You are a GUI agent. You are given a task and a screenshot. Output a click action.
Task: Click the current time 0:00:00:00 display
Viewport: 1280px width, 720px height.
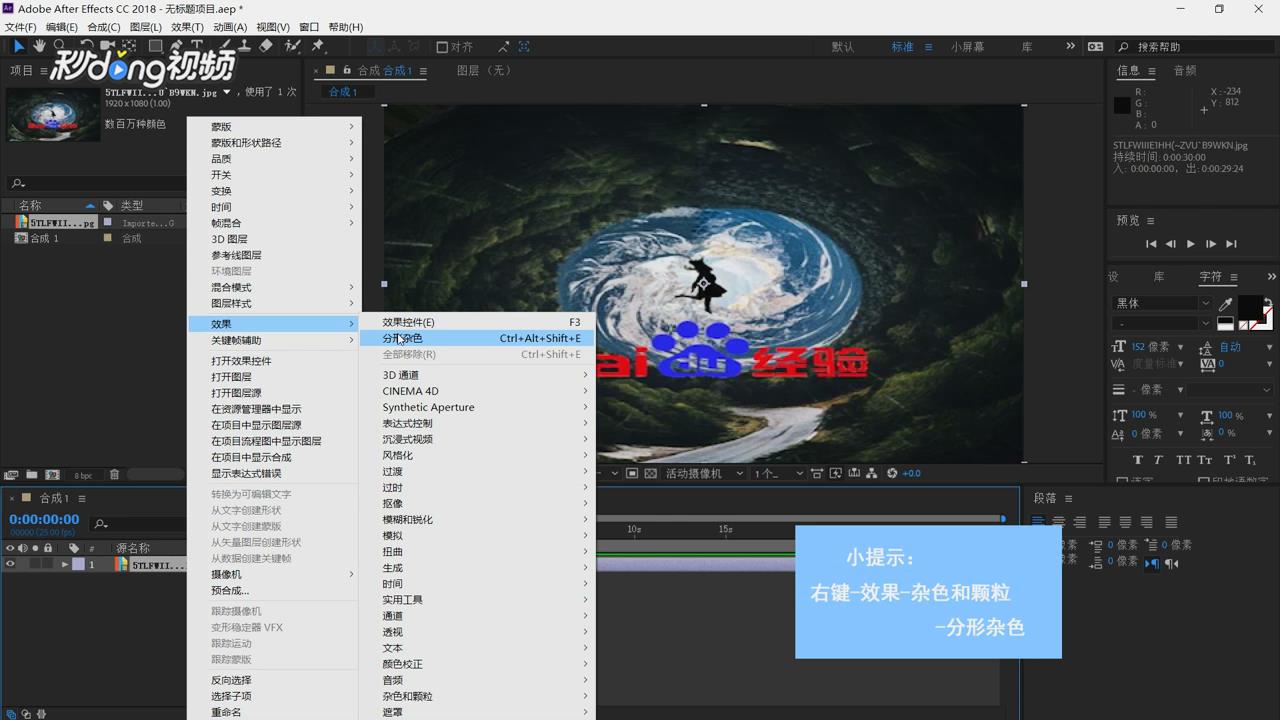[44, 519]
